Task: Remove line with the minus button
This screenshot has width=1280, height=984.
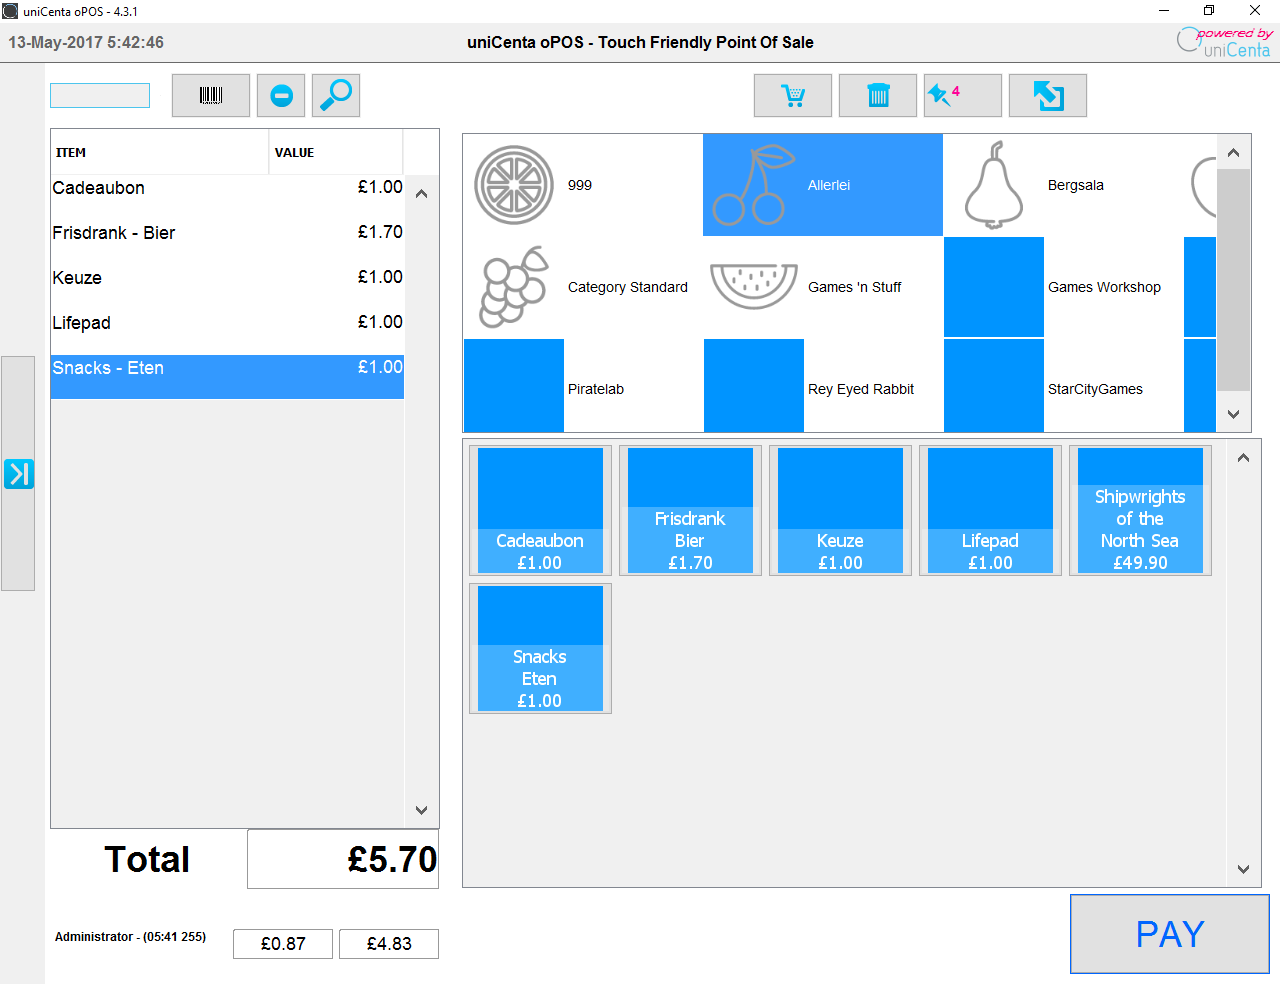Action: pyautogui.click(x=281, y=96)
